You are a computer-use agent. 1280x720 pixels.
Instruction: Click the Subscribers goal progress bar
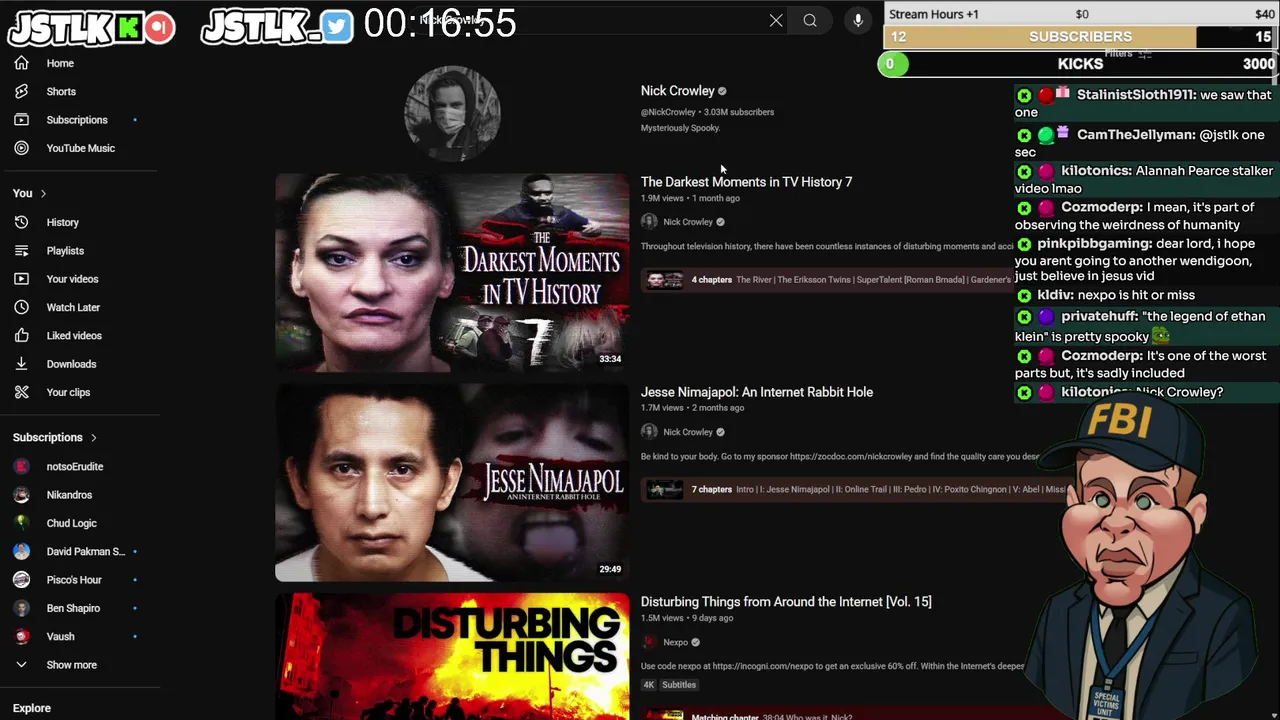(x=1080, y=37)
